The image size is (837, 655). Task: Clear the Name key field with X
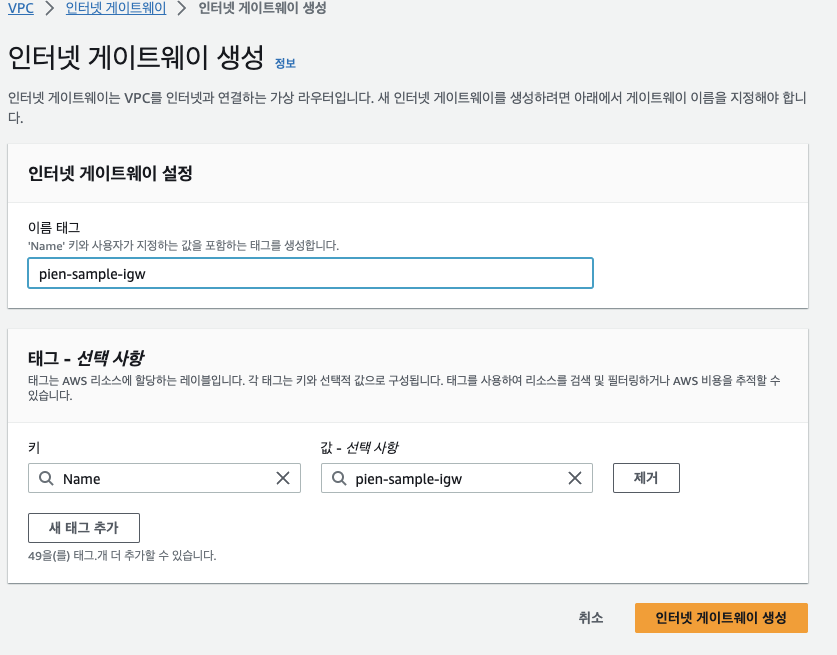pos(283,478)
